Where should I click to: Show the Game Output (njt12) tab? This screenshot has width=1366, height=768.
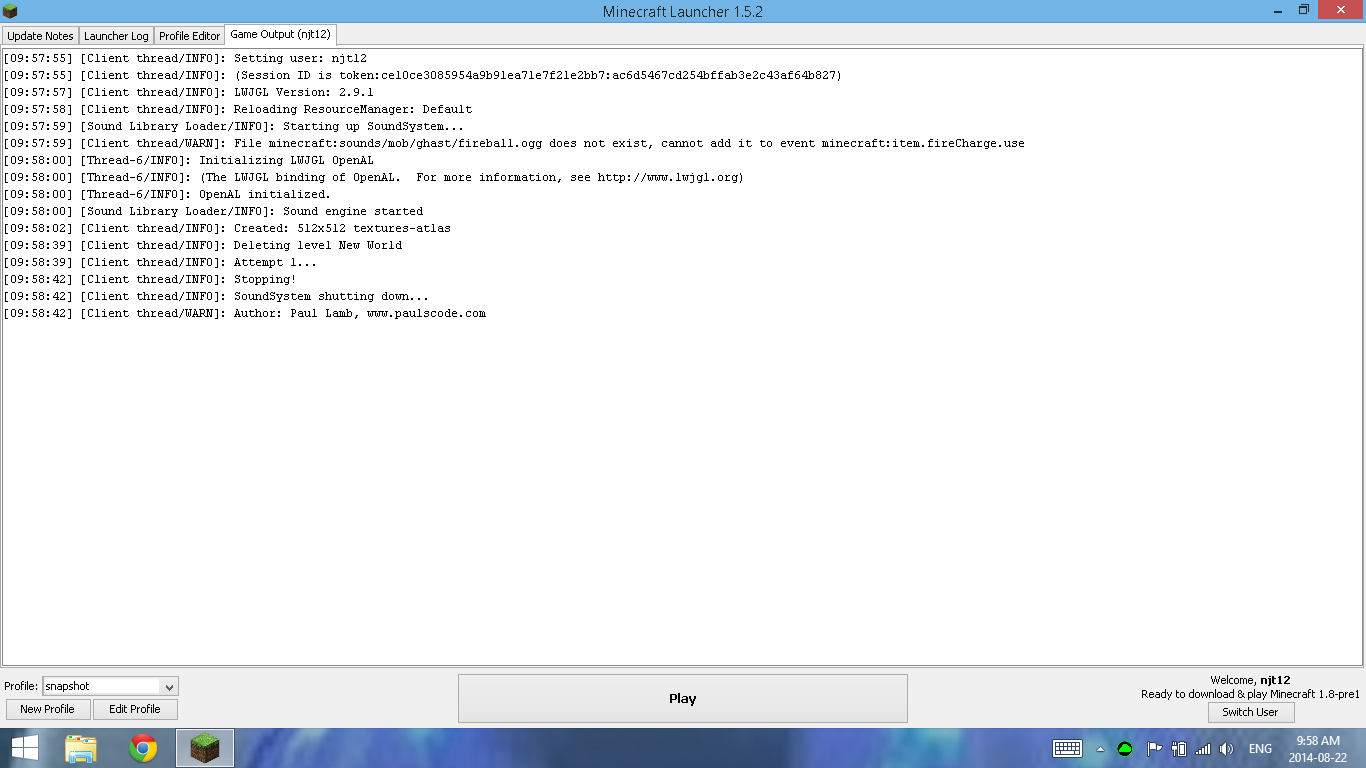tap(280, 34)
